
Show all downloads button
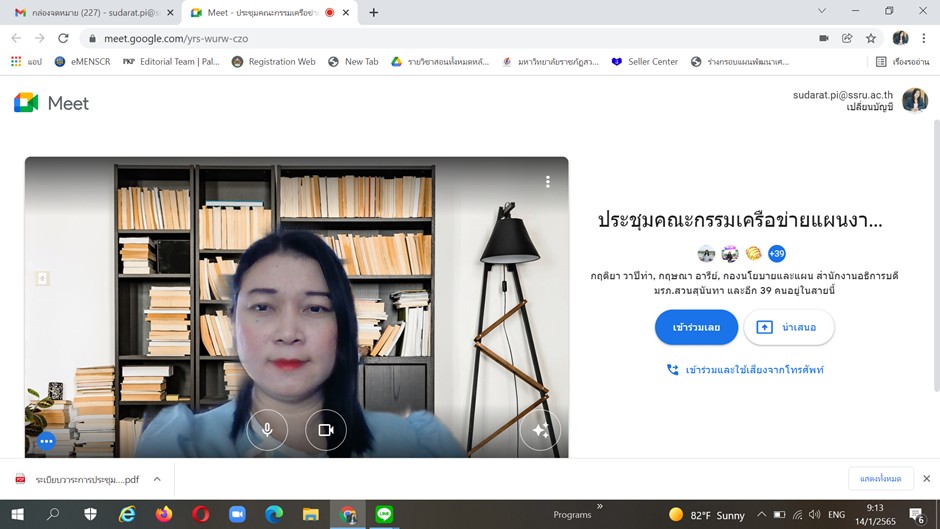pos(880,479)
